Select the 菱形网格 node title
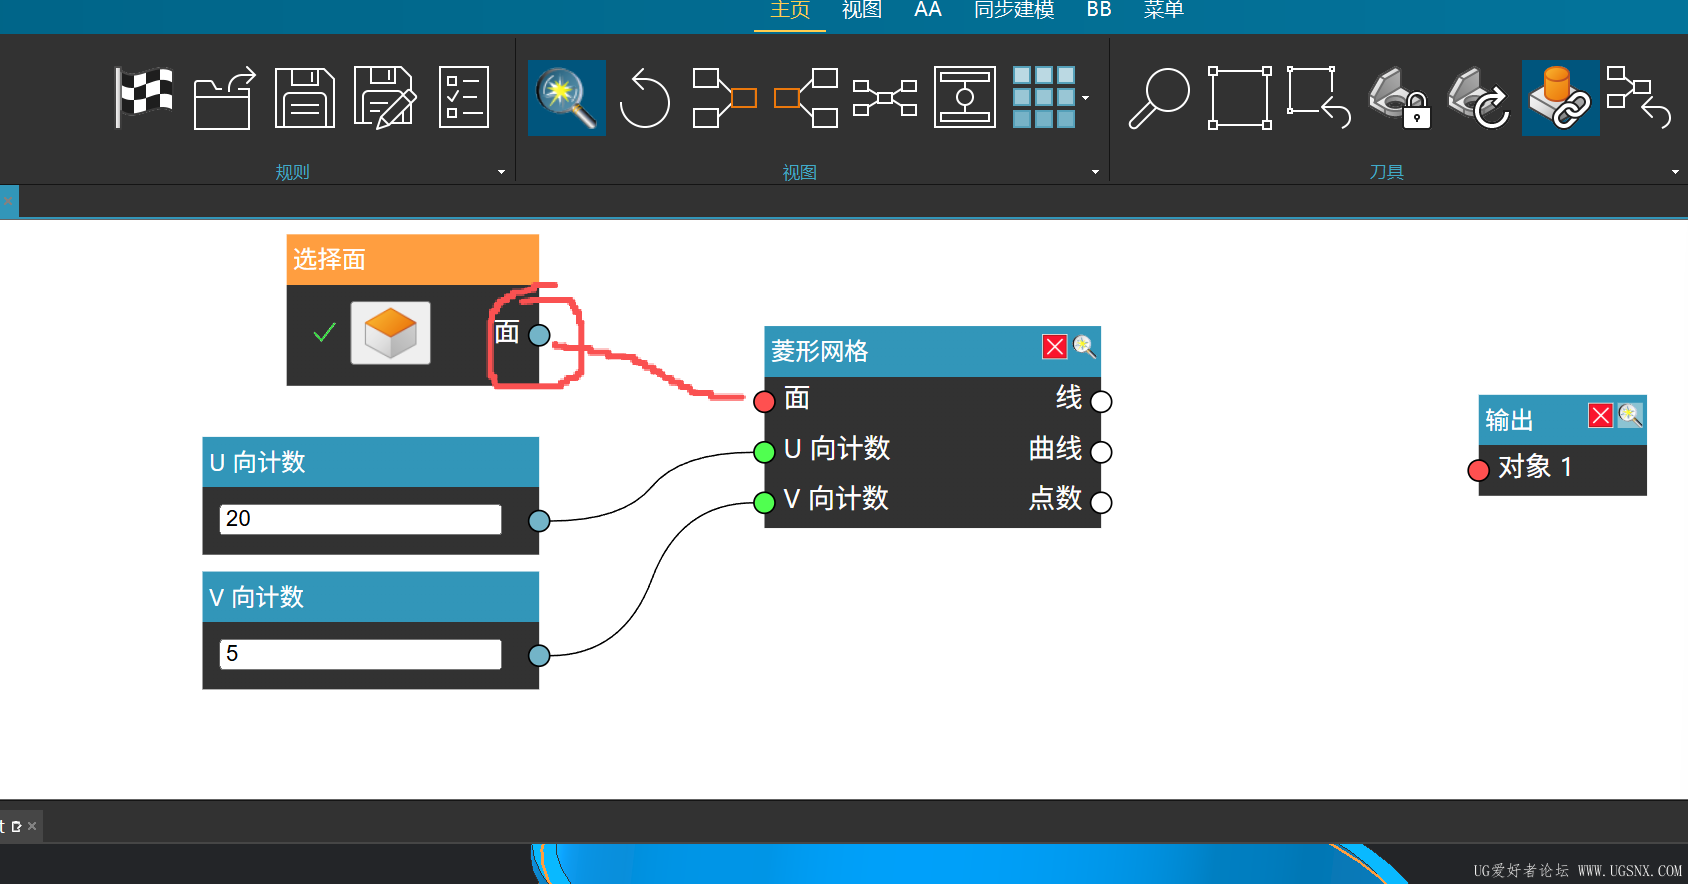This screenshot has width=1688, height=884. (x=819, y=351)
